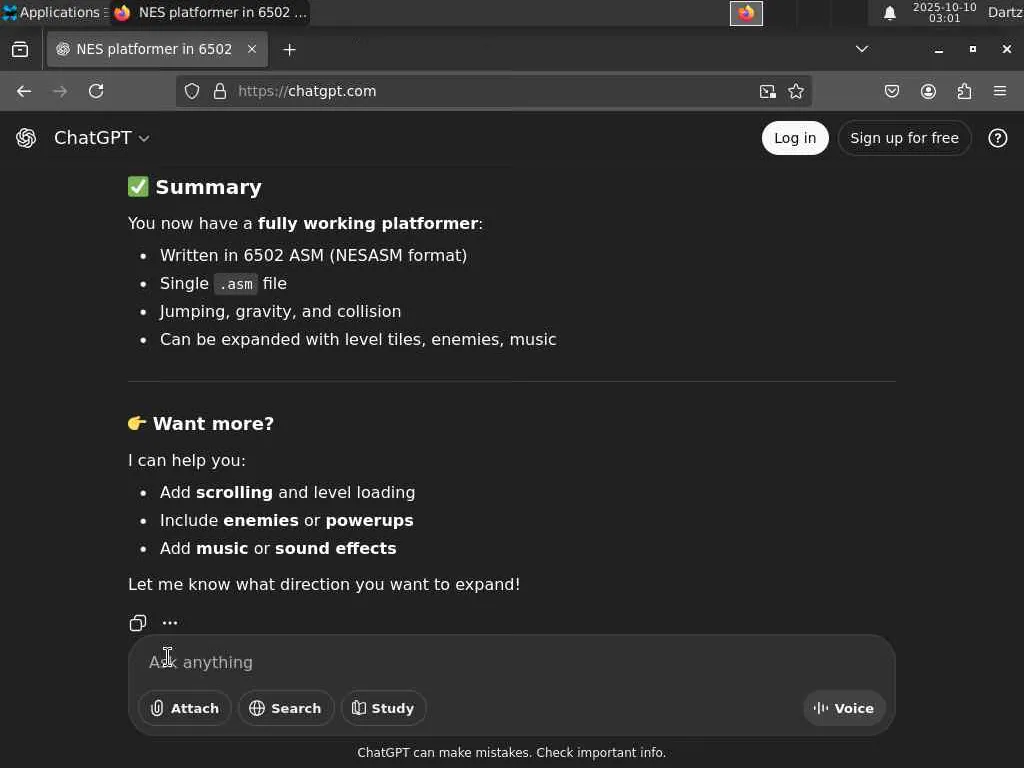Screen dimensions: 1024x768
Task: Open the Applications menu in the top panel
Action: pos(54,12)
